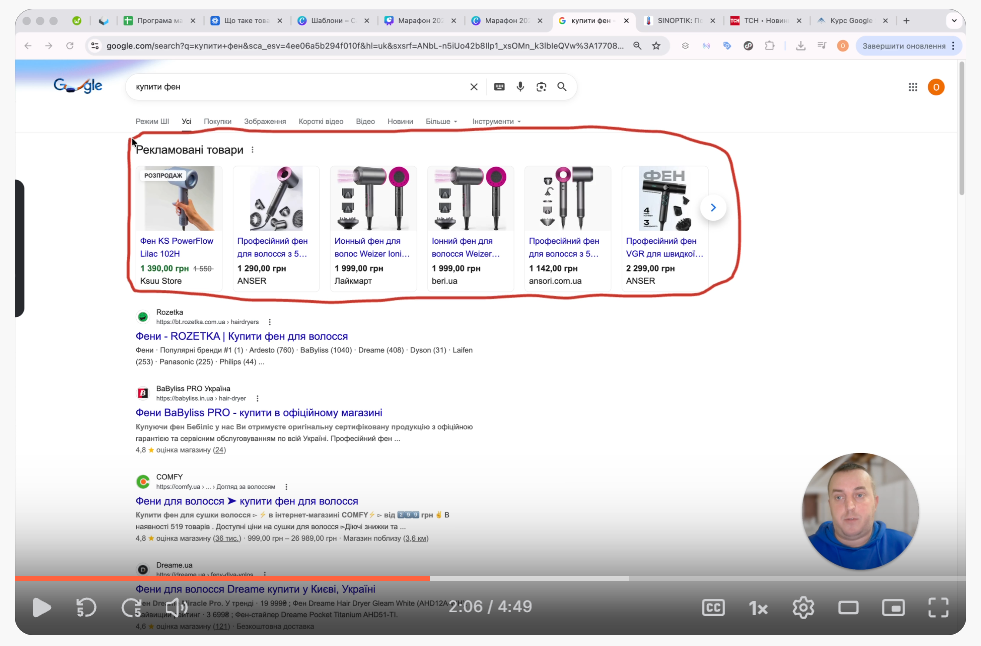
Task: Switch to theater mode view
Action: [x=848, y=607]
